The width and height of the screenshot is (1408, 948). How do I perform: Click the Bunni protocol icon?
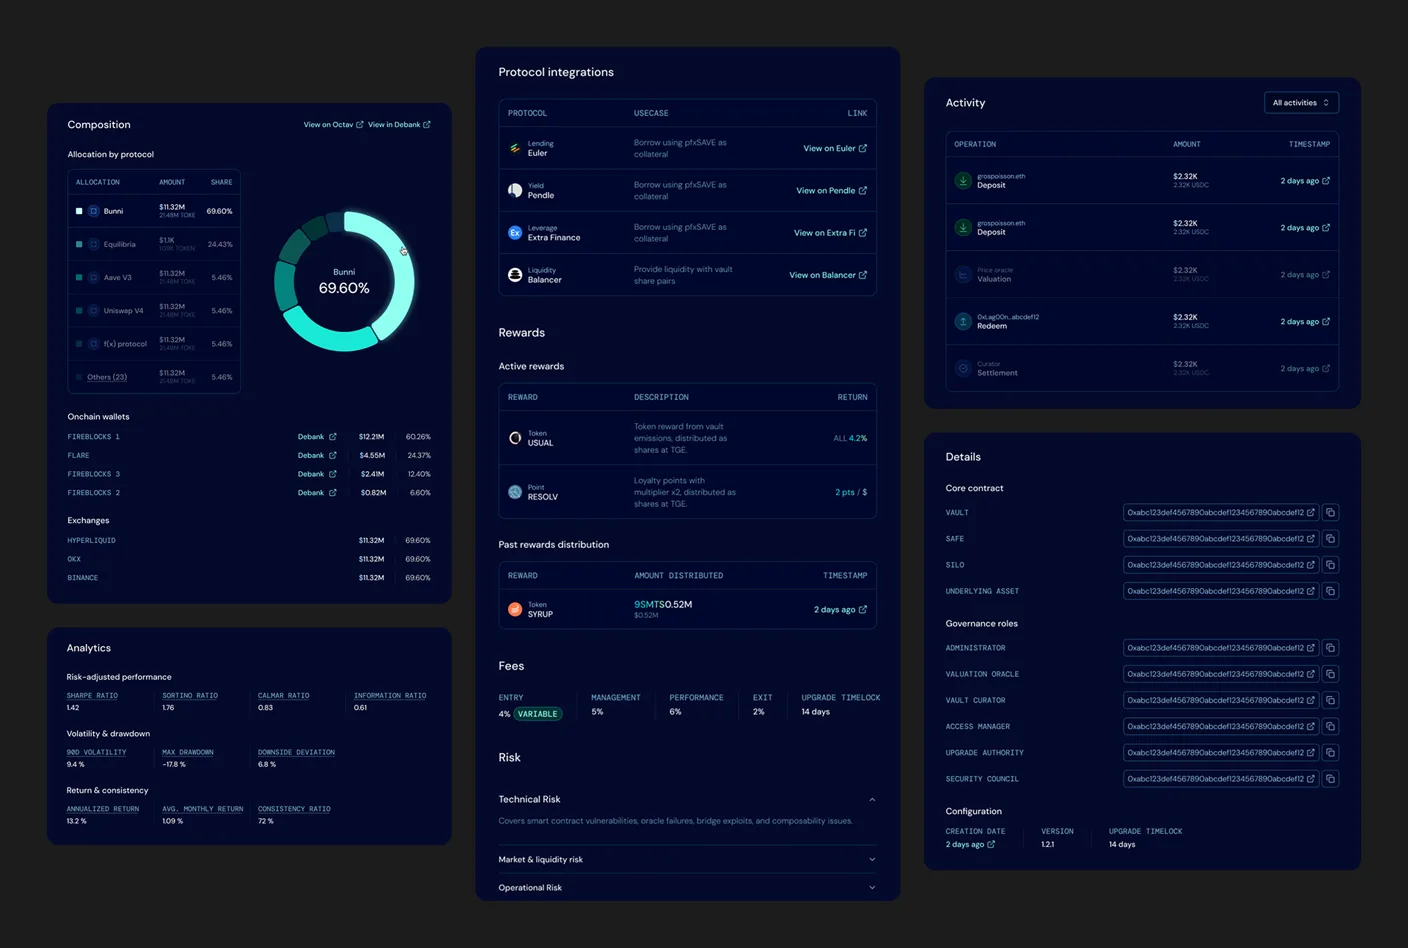(x=93, y=211)
